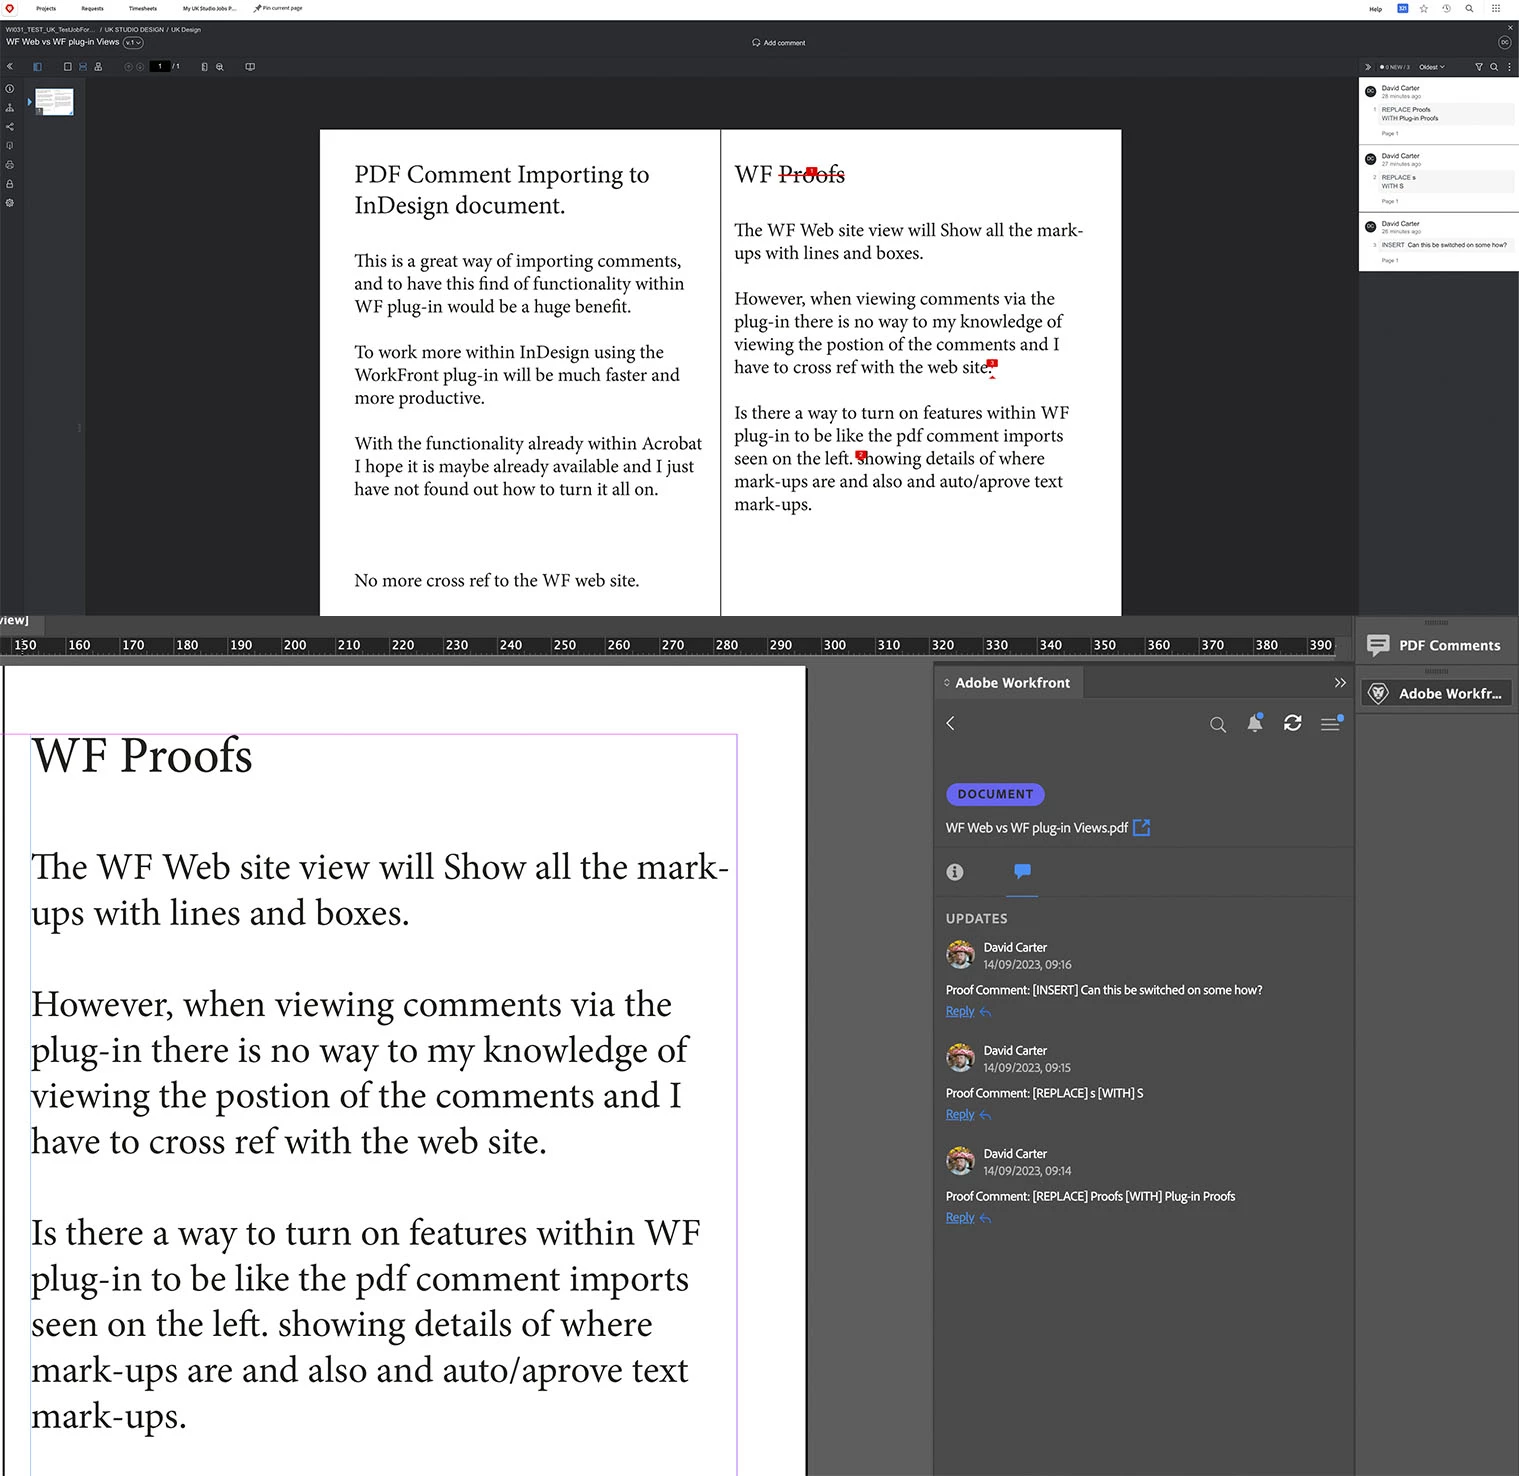Click the back arrow in Workfront panel
Screen dimensions: 1519x1476
click(x=950, y=723)
